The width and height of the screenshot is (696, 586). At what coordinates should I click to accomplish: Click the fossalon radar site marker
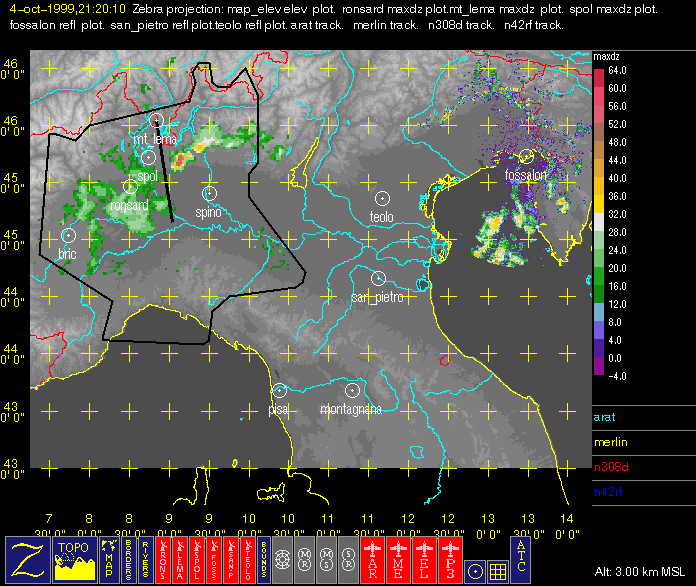526,156
